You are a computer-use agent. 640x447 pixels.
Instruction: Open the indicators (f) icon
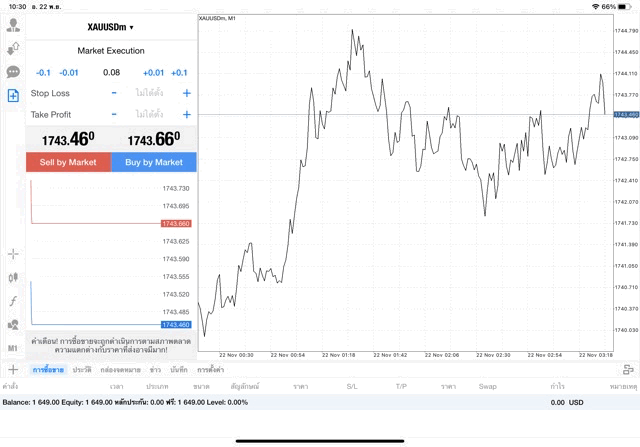pyautogui.click(x=13, y=301)
